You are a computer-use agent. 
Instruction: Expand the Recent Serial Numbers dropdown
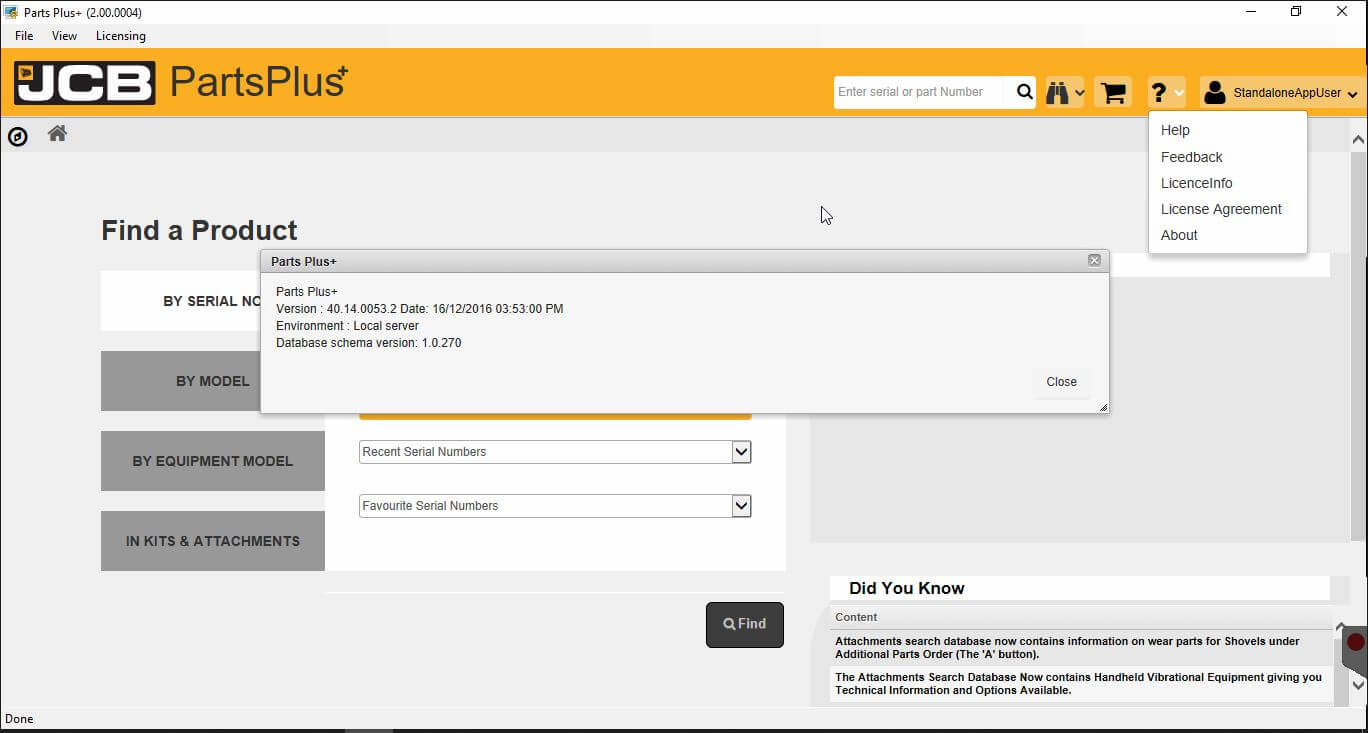coord(741,452)
